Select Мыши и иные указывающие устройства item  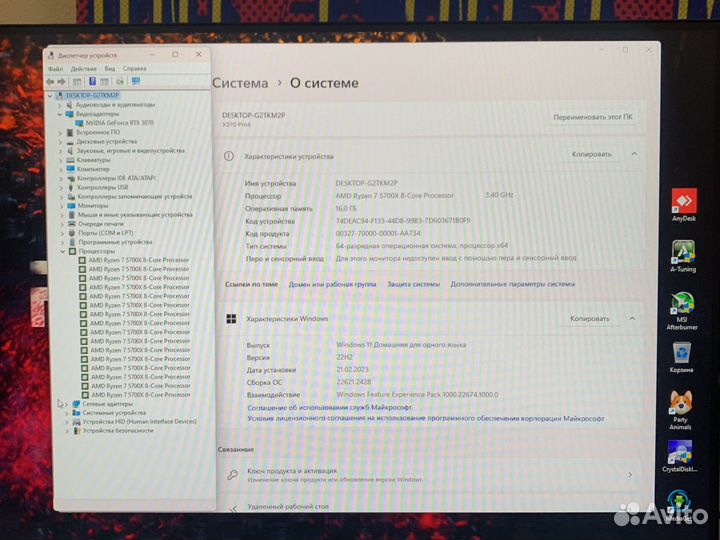[x=135, y=215]
